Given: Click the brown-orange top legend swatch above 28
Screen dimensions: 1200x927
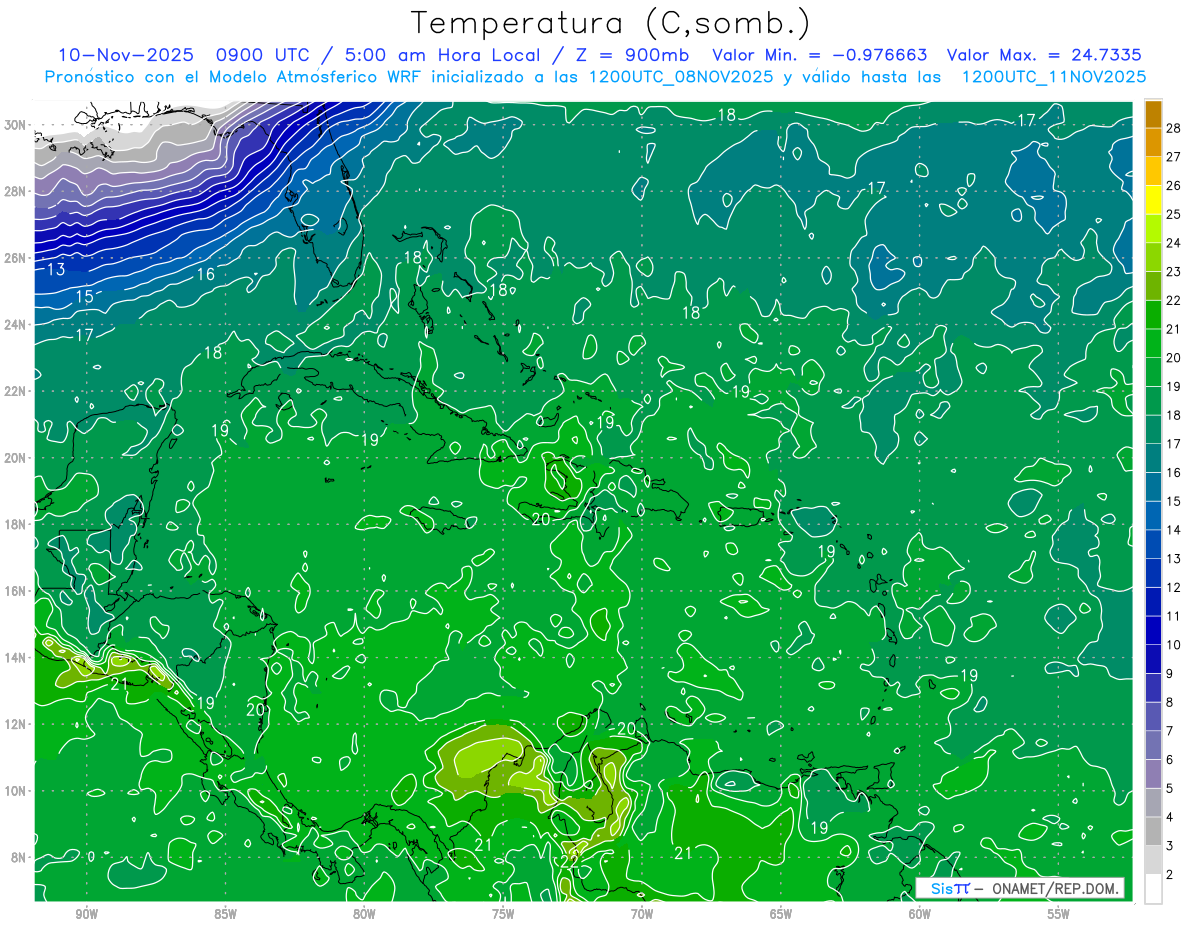Looking at the screenshot, I should 1153,114.
